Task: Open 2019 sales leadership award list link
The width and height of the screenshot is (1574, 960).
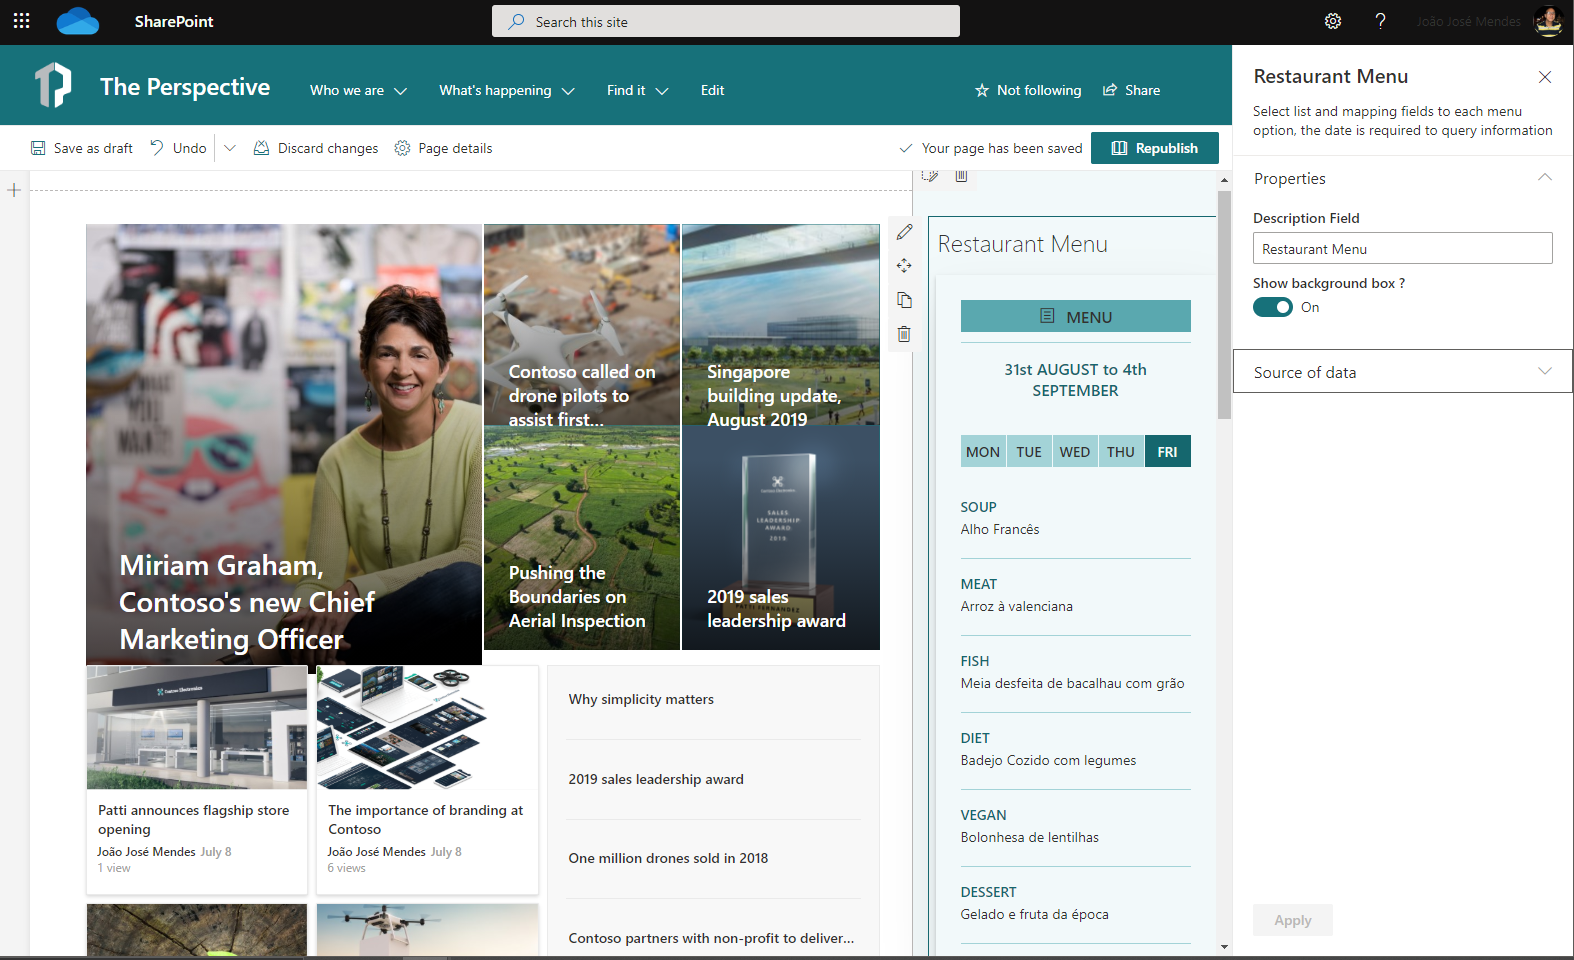Action: click(x=656, y=779)
